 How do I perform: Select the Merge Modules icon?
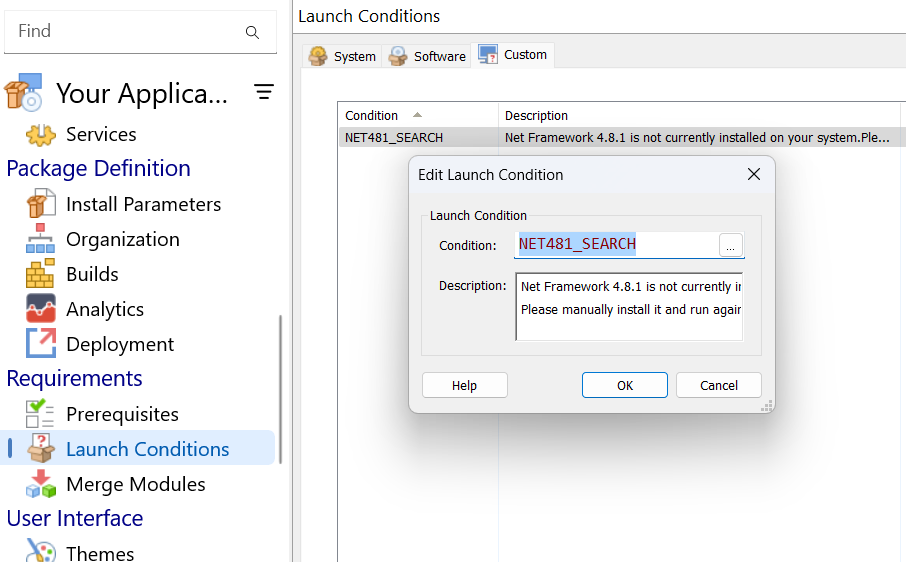41,484
